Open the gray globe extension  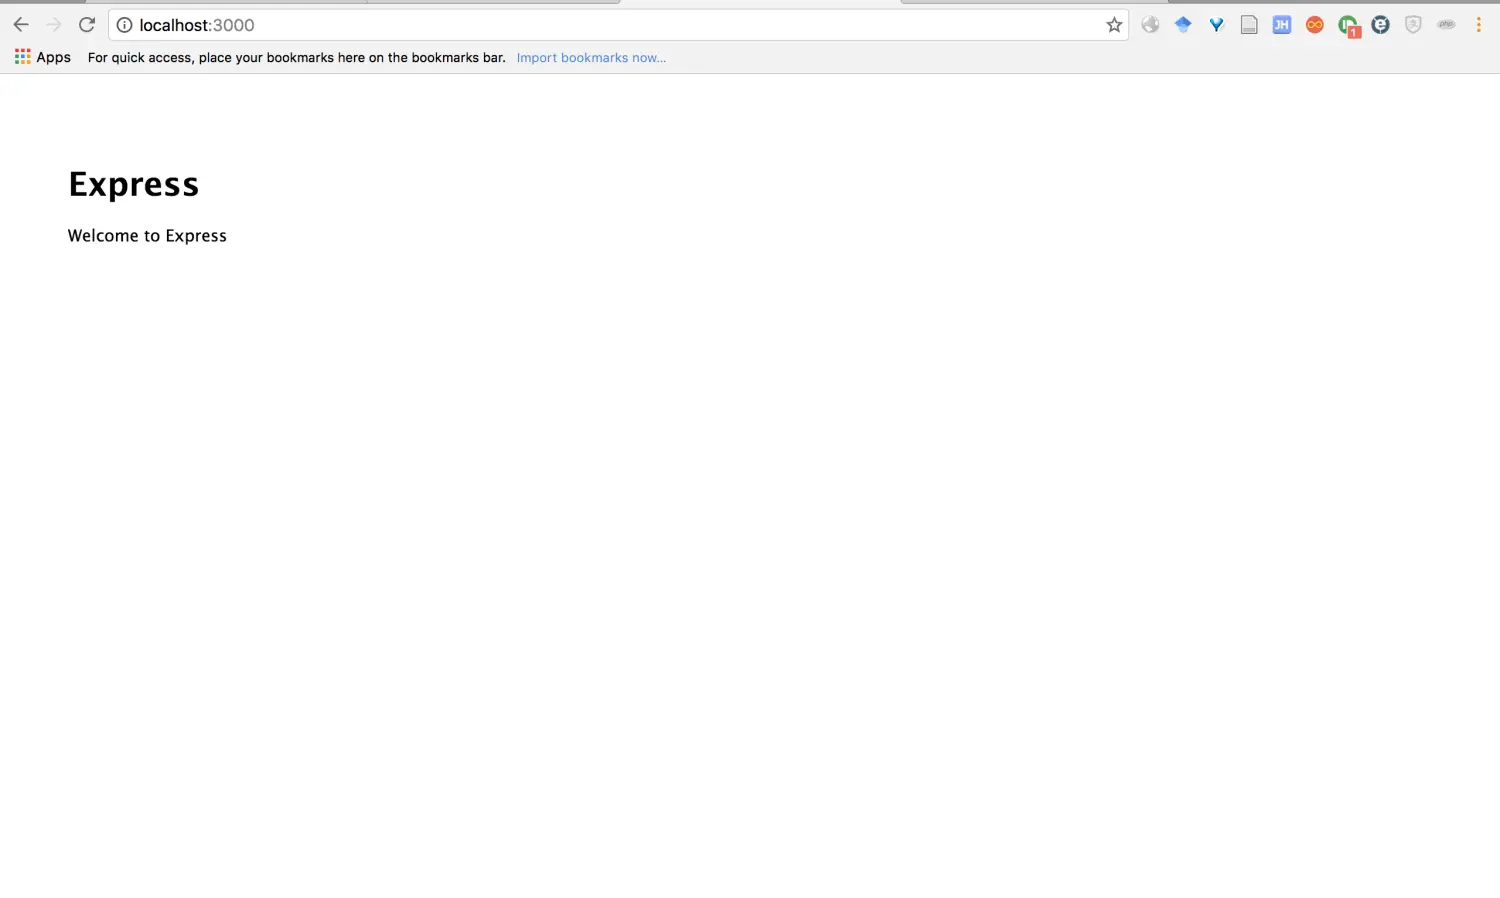1150,25
